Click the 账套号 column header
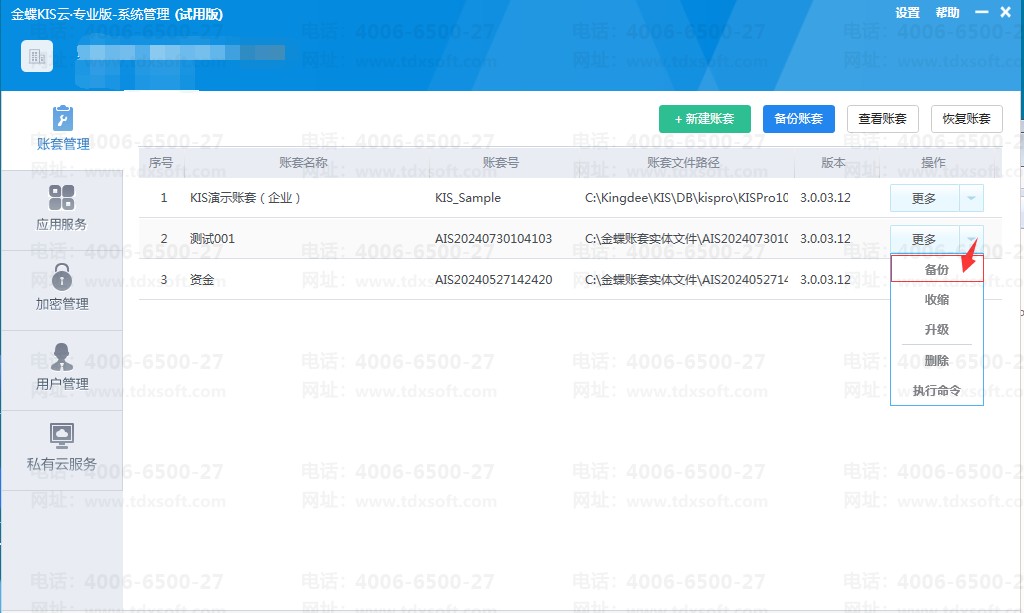The image size is (1024, 613). pos(501,163)
